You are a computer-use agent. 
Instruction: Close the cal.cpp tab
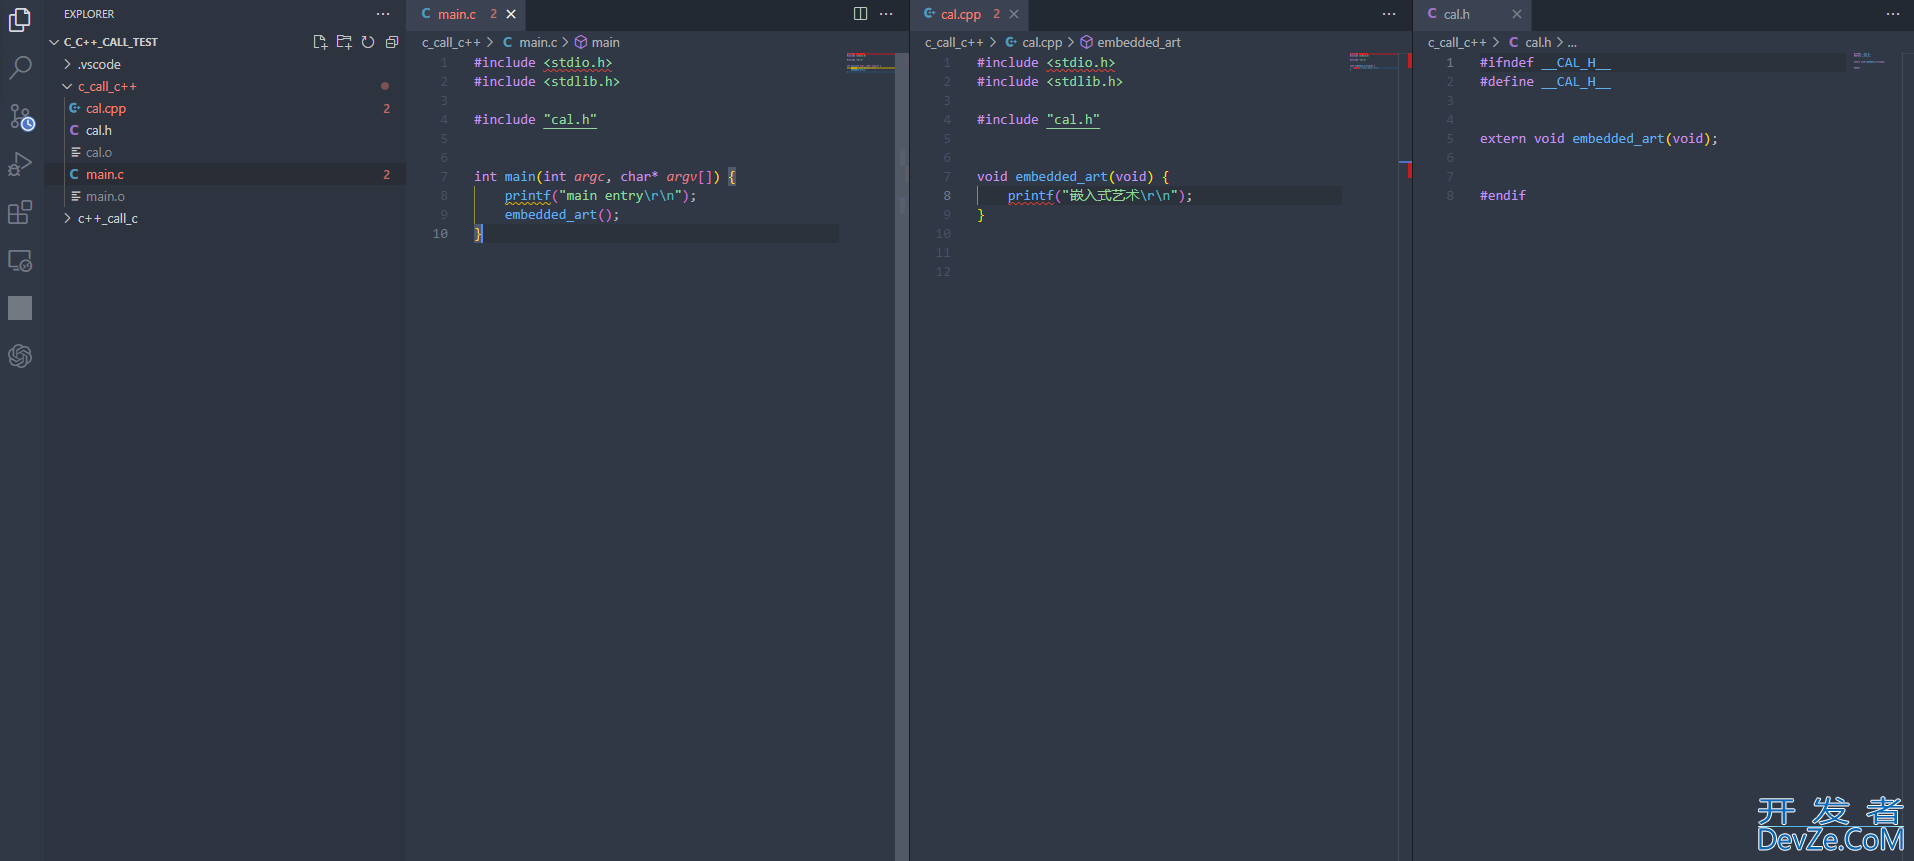(1014, 14)
